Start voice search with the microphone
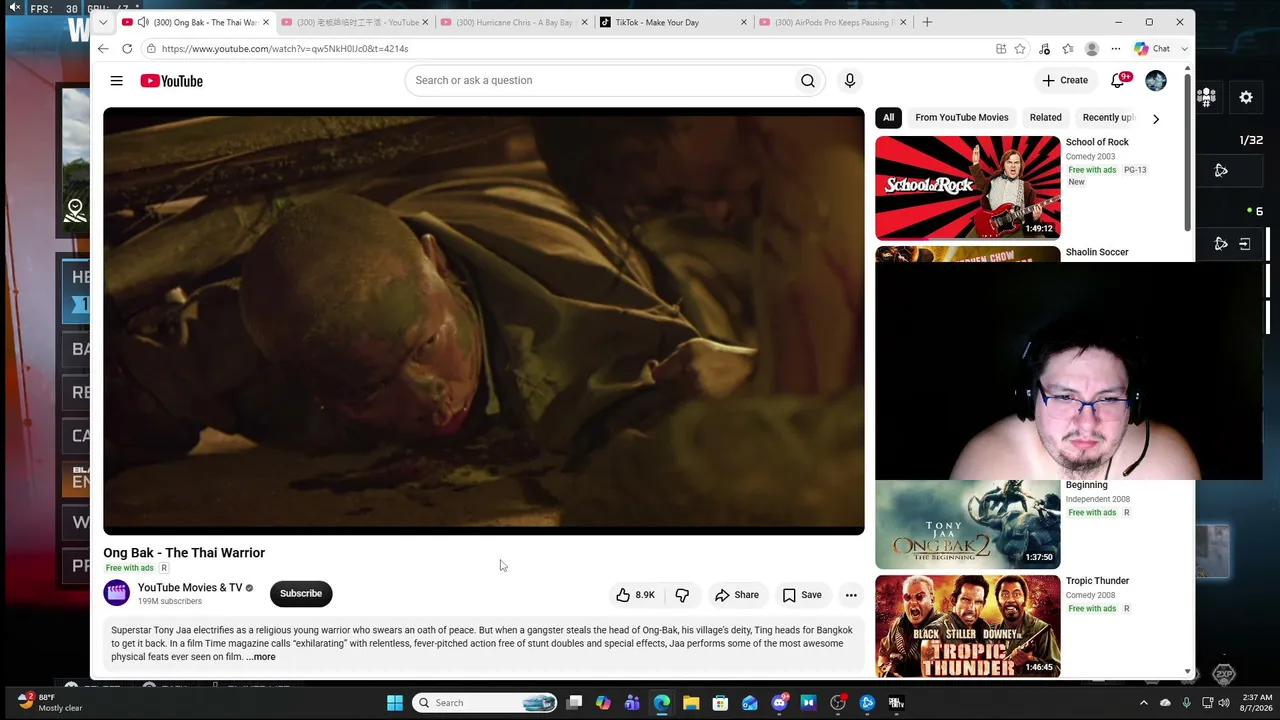 849,81
